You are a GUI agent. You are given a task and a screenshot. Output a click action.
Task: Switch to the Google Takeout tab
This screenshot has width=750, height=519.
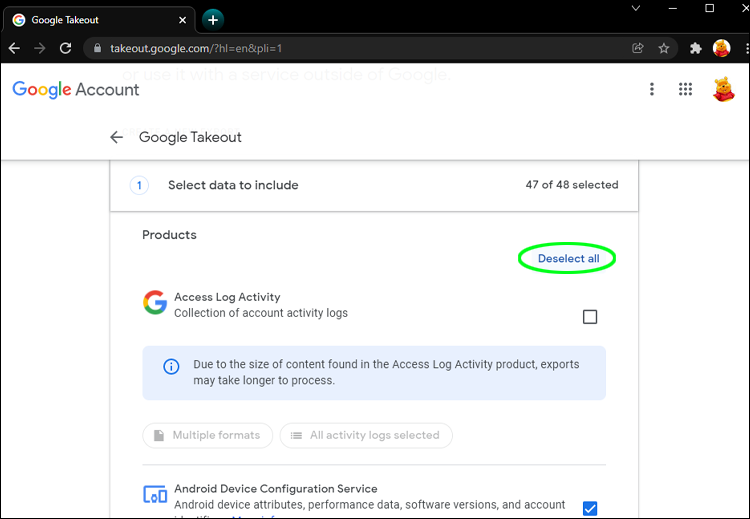coord(90,20)
